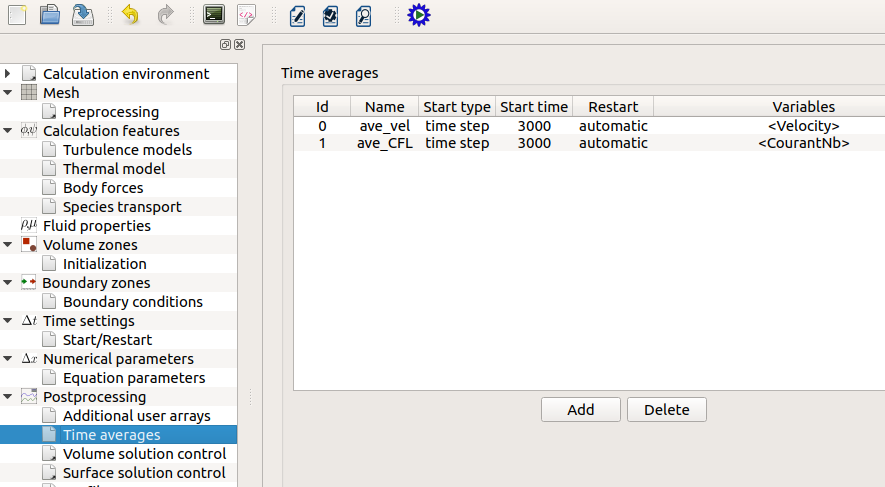
Task: Open Volume solution control page
Action: pyautogui.click(x=144, y=454)
